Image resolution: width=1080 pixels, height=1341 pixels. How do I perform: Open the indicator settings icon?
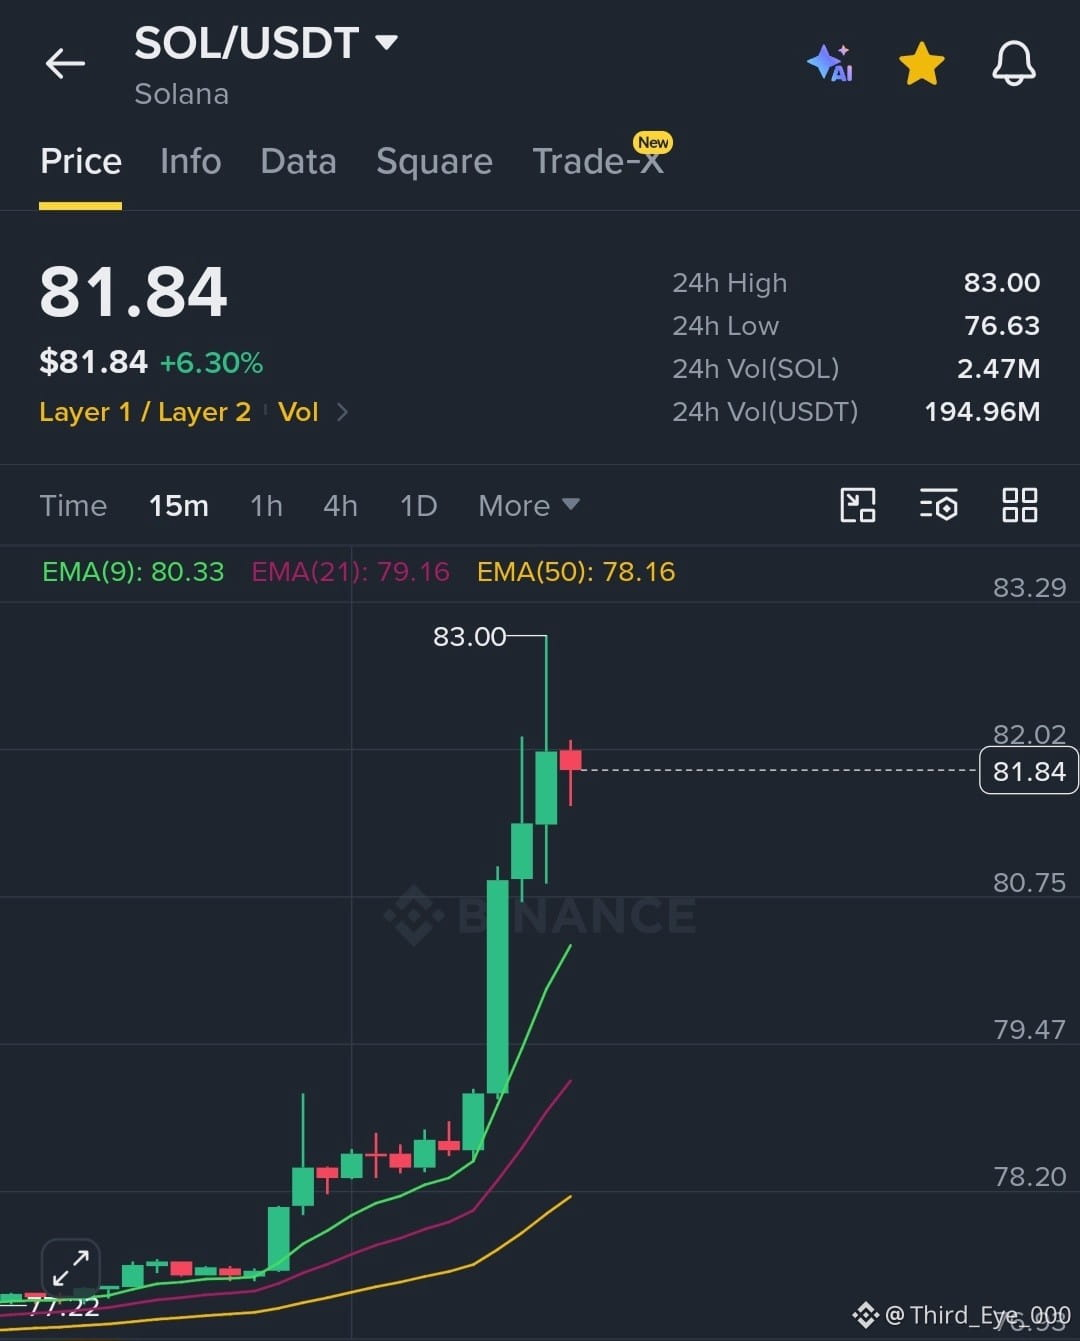tap(938, 505)
